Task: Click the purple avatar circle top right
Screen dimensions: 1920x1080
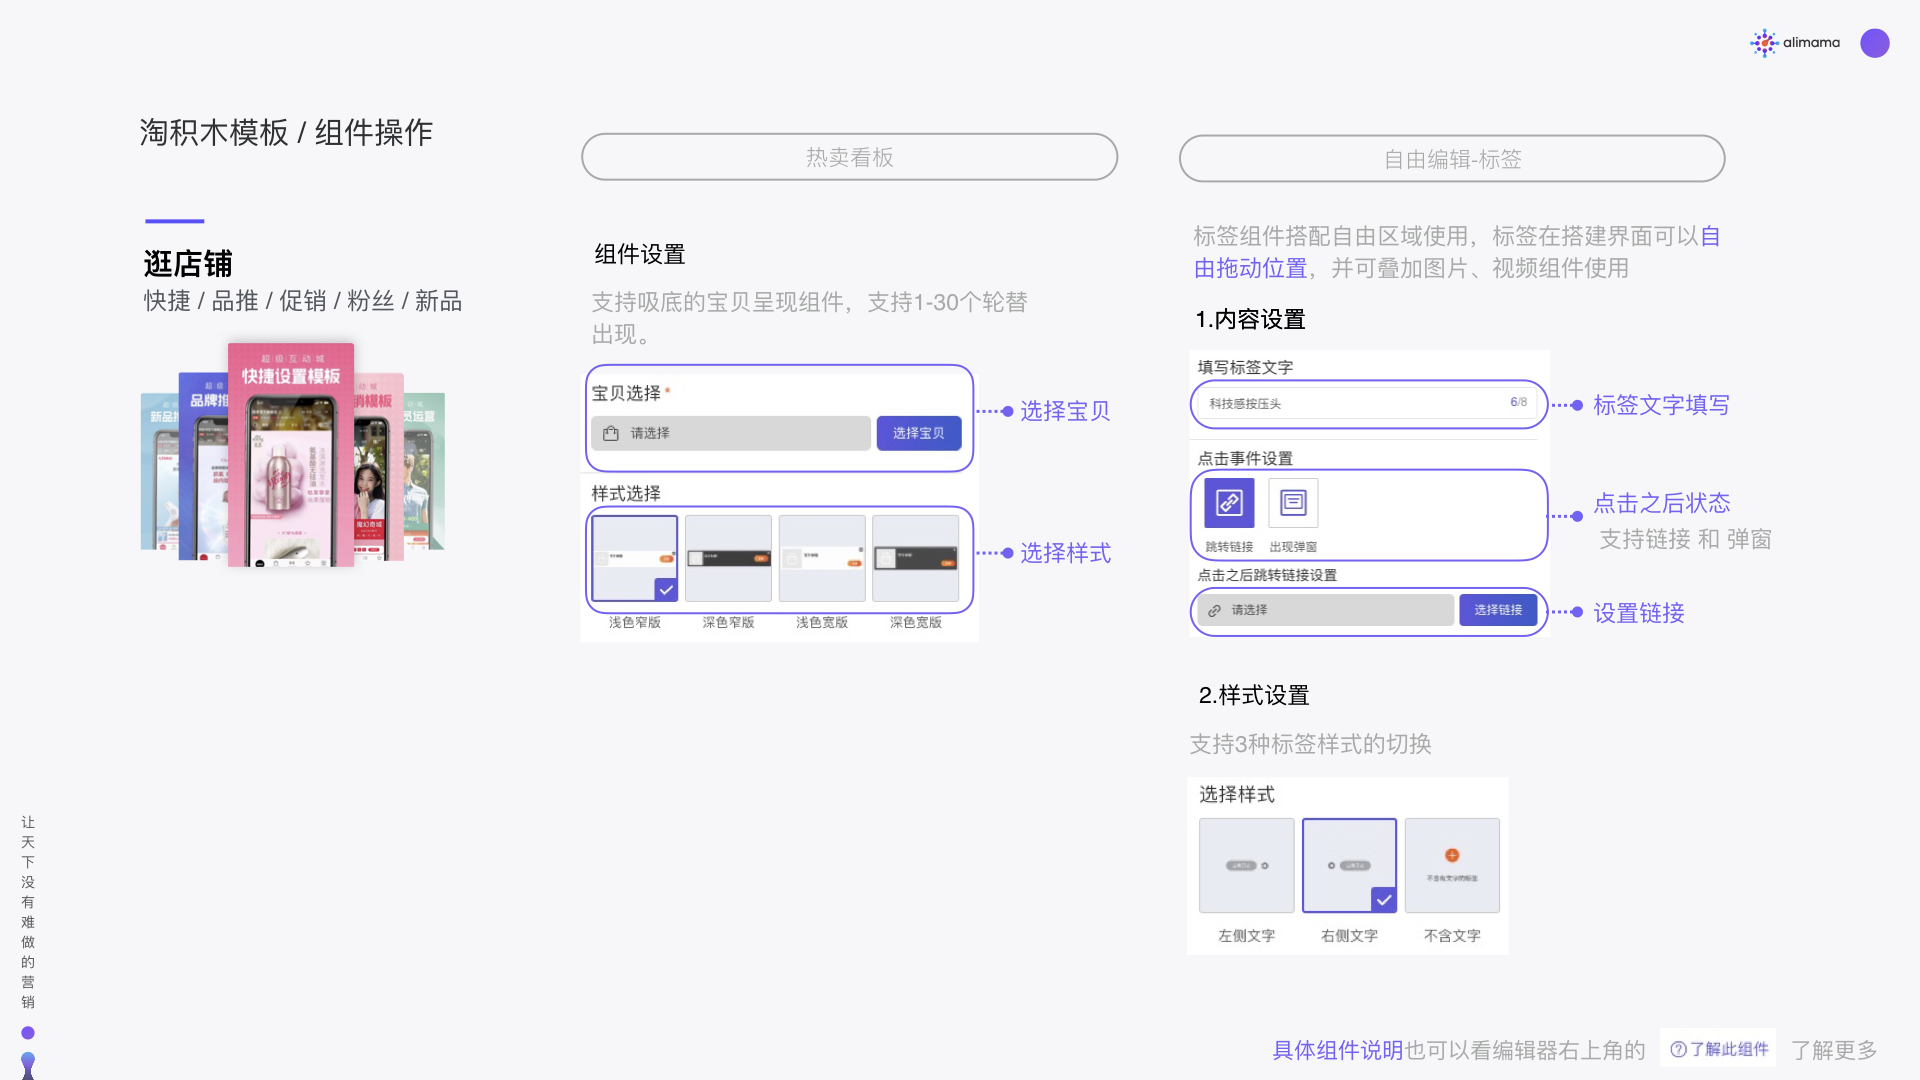Action: pyautogui.click(x=1874, y=43)
